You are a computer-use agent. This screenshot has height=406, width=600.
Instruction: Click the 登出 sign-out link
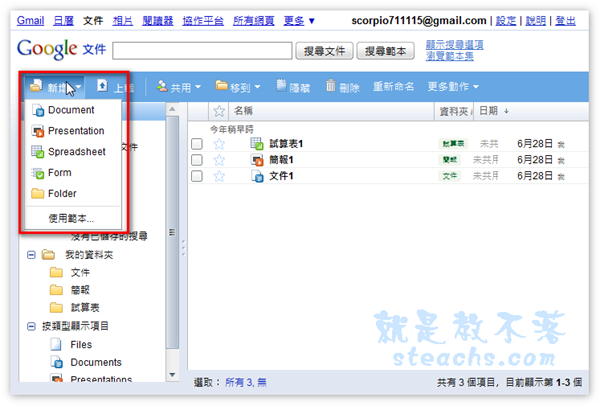pyautogui.click(x=565, y=21)
